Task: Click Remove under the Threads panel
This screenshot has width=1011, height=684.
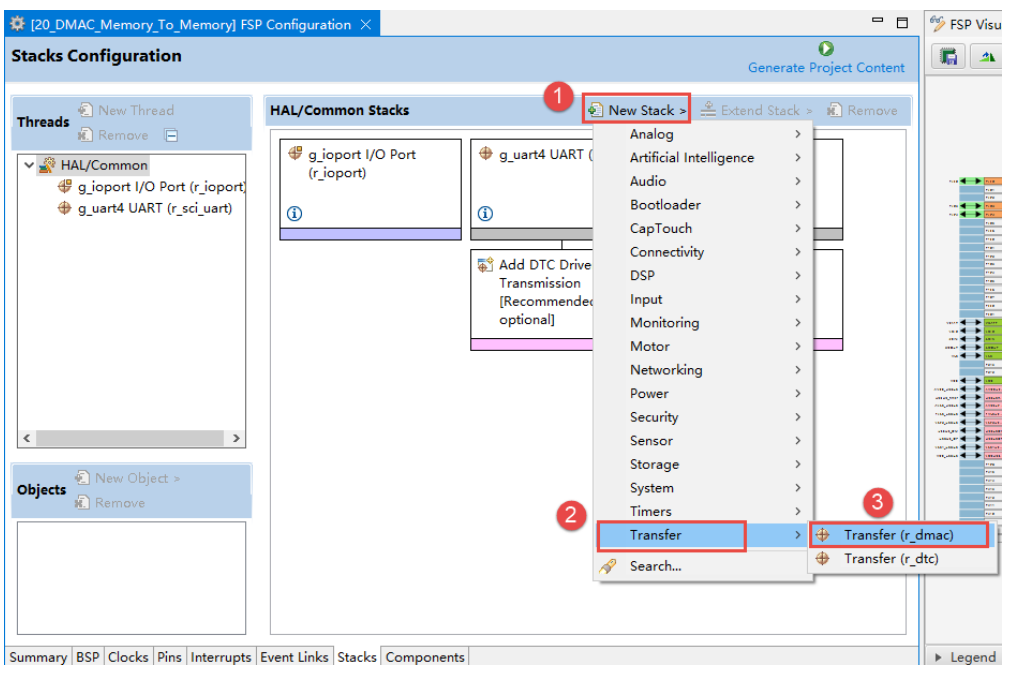Action: tap(113, 135)
